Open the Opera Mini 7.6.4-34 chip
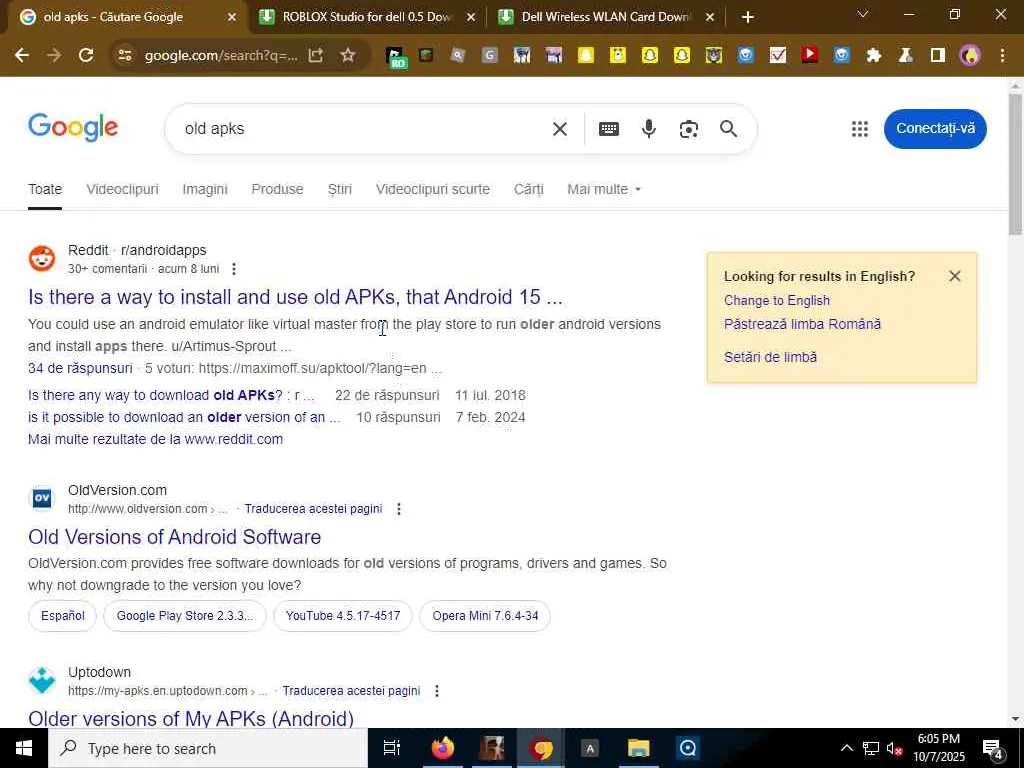Image resolution: width=1024 pixels, height=768 pixels. tap(485, 616)
